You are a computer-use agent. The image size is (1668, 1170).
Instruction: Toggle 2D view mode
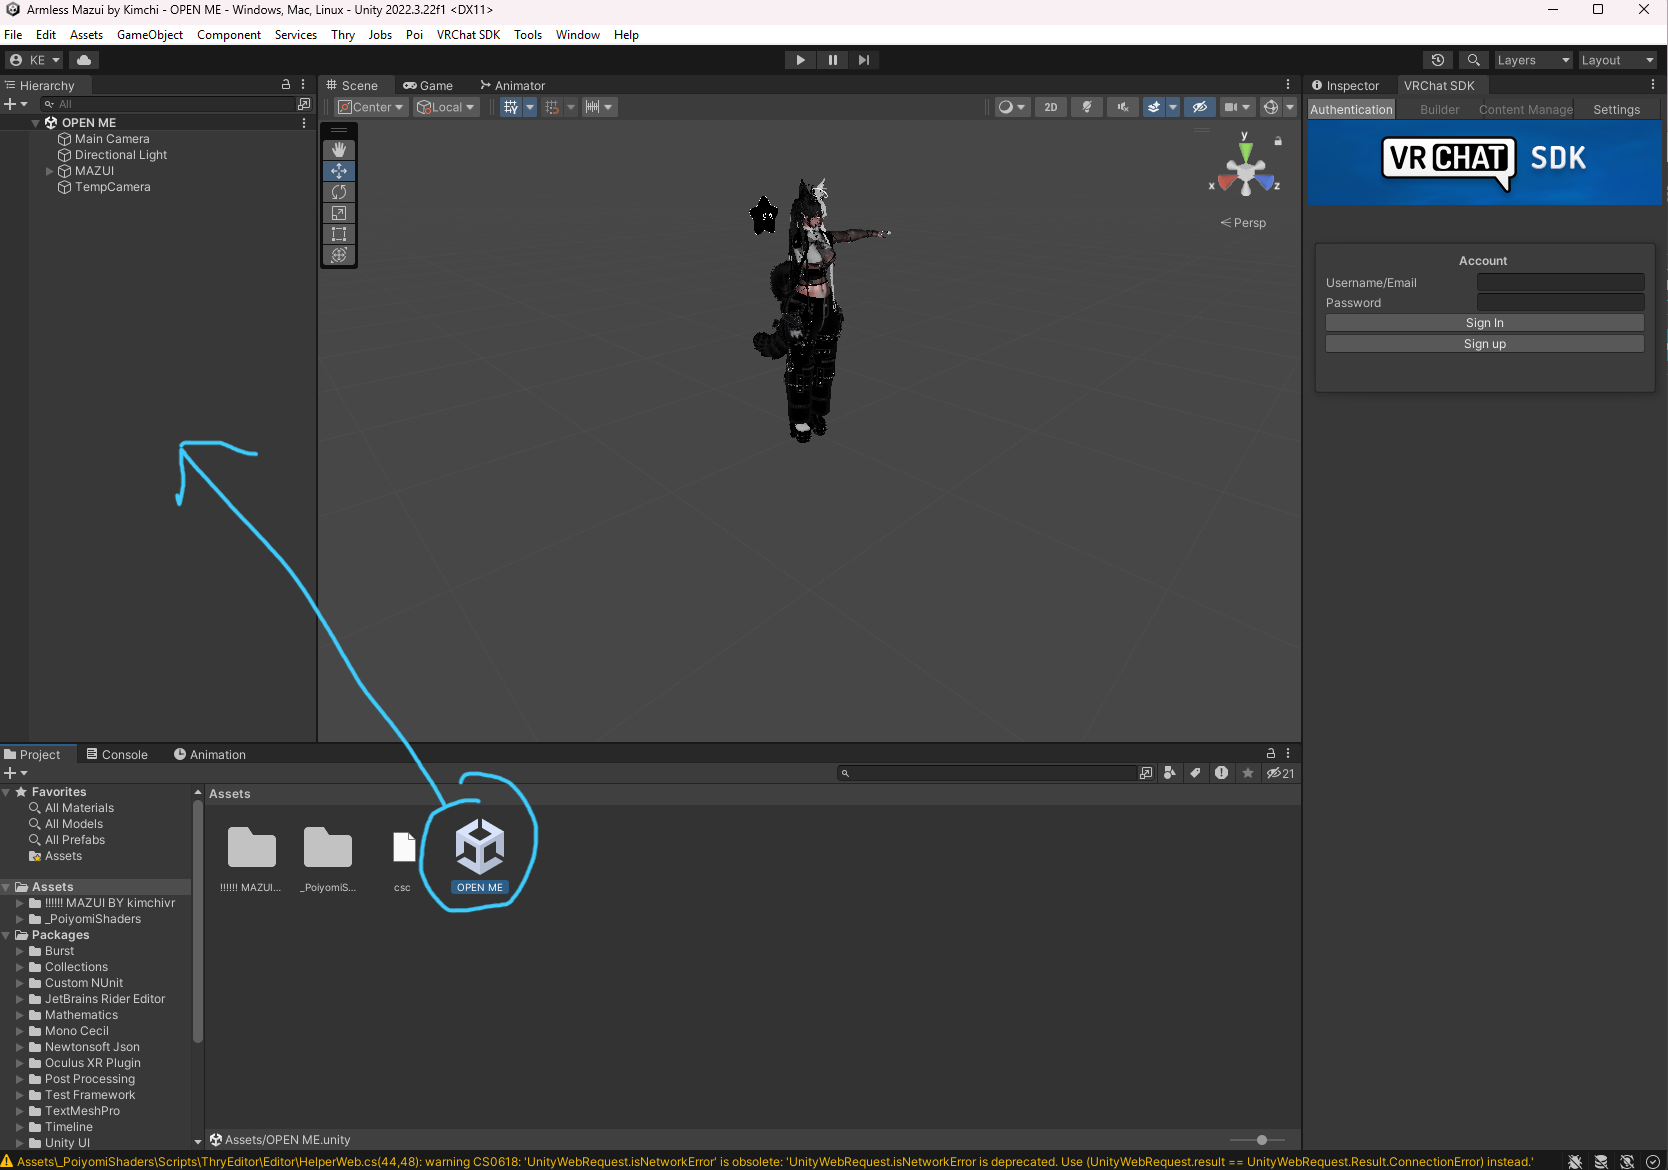click(x=1050, y=107)
